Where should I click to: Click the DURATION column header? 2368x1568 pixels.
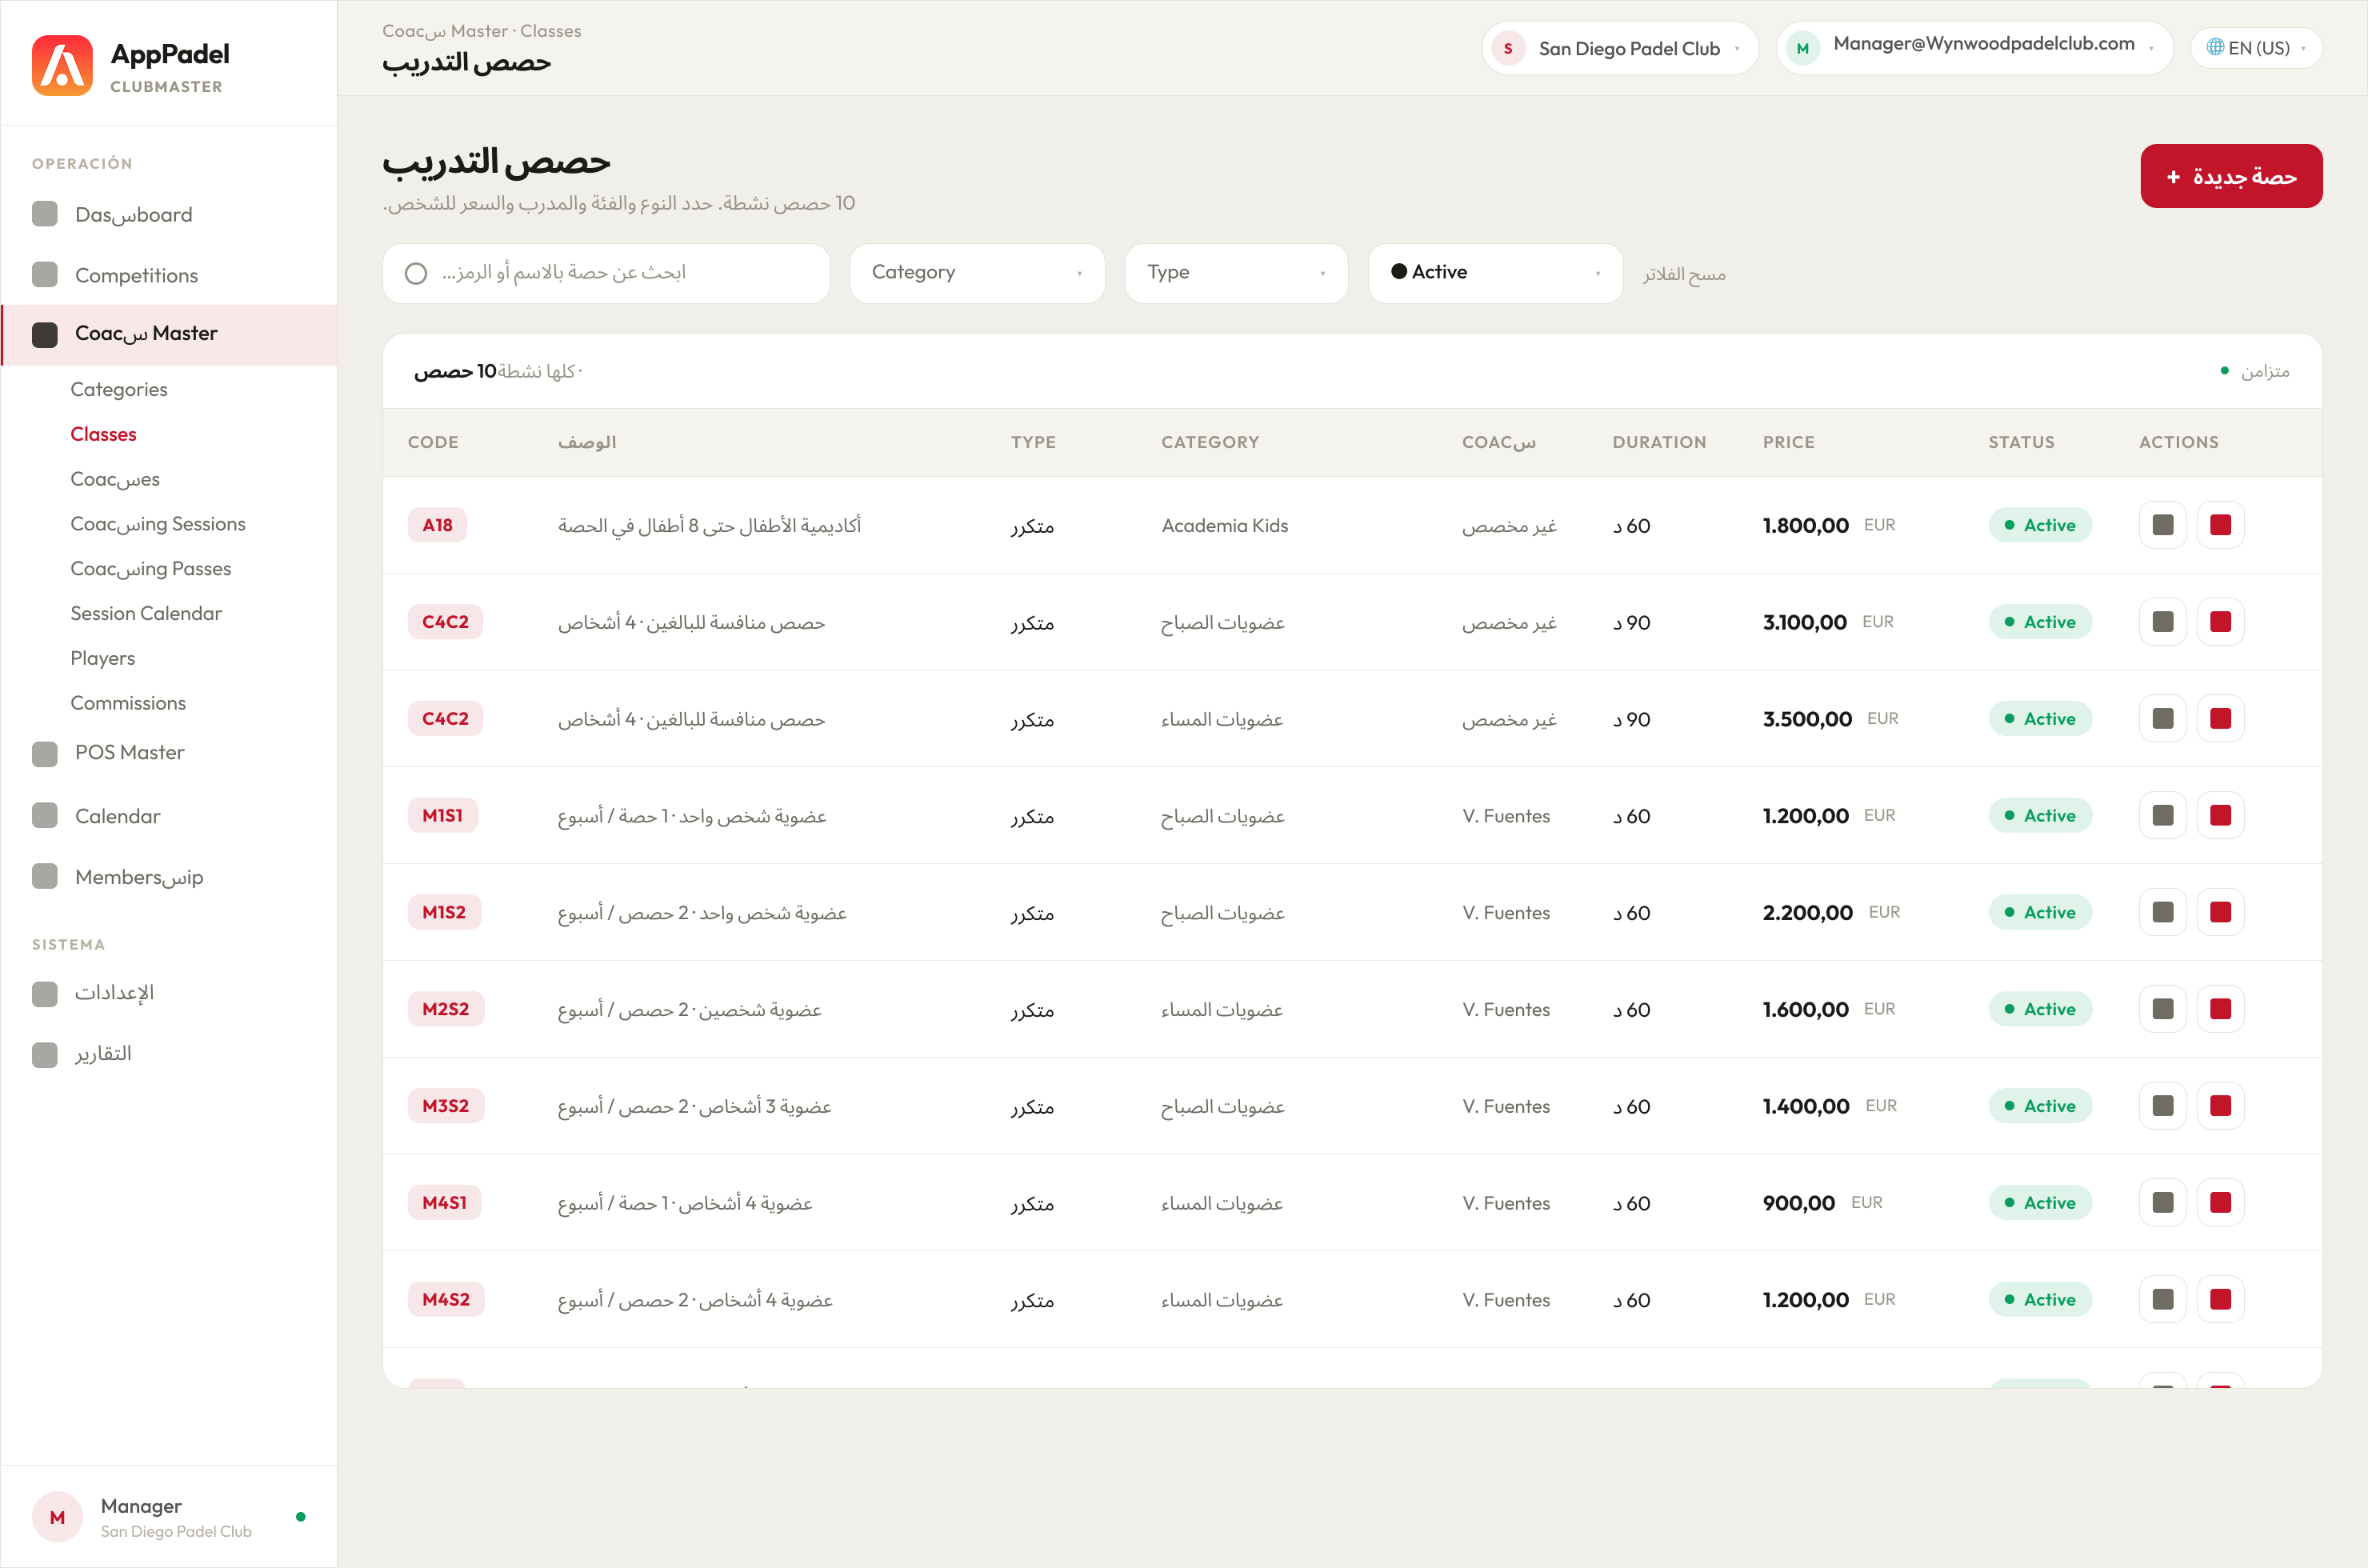coord(1659,442)
